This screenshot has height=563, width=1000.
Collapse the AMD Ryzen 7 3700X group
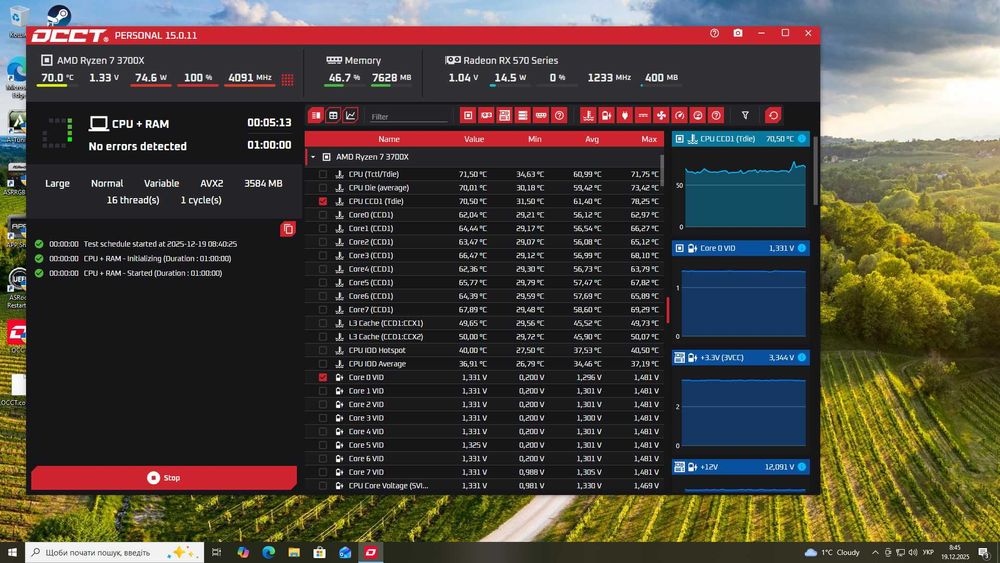(313, 157)
